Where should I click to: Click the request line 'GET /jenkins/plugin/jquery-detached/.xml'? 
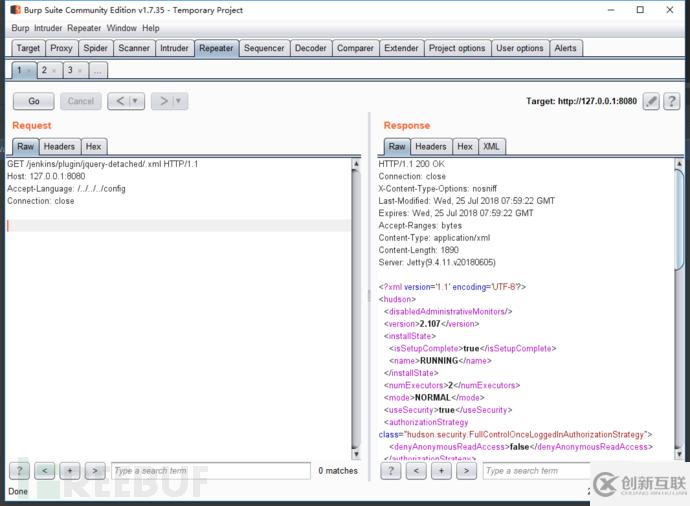84,164
